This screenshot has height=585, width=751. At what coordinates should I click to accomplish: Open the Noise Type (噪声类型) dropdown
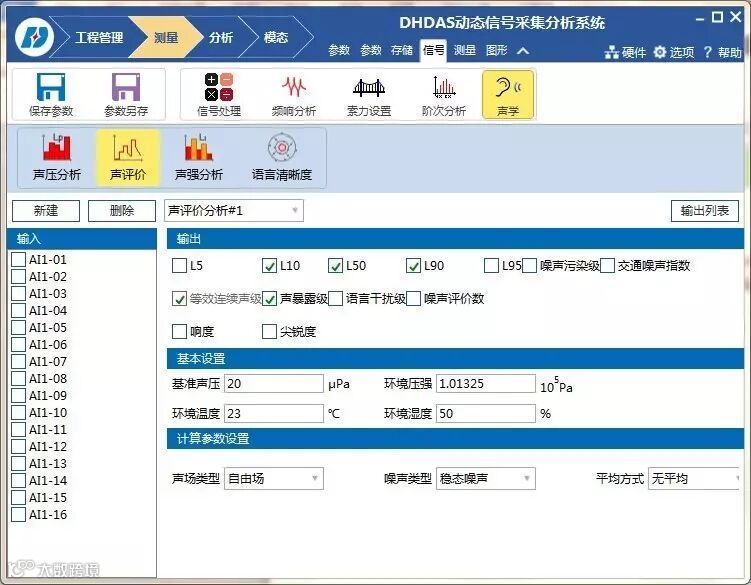[486, 478]
